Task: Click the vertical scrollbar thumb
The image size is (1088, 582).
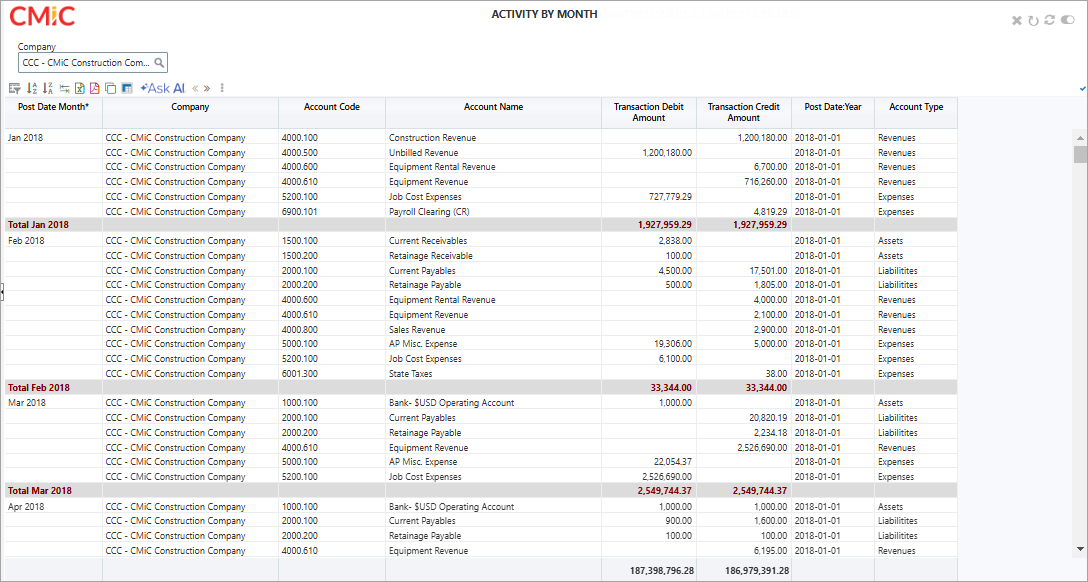Action: (1080, 154)
